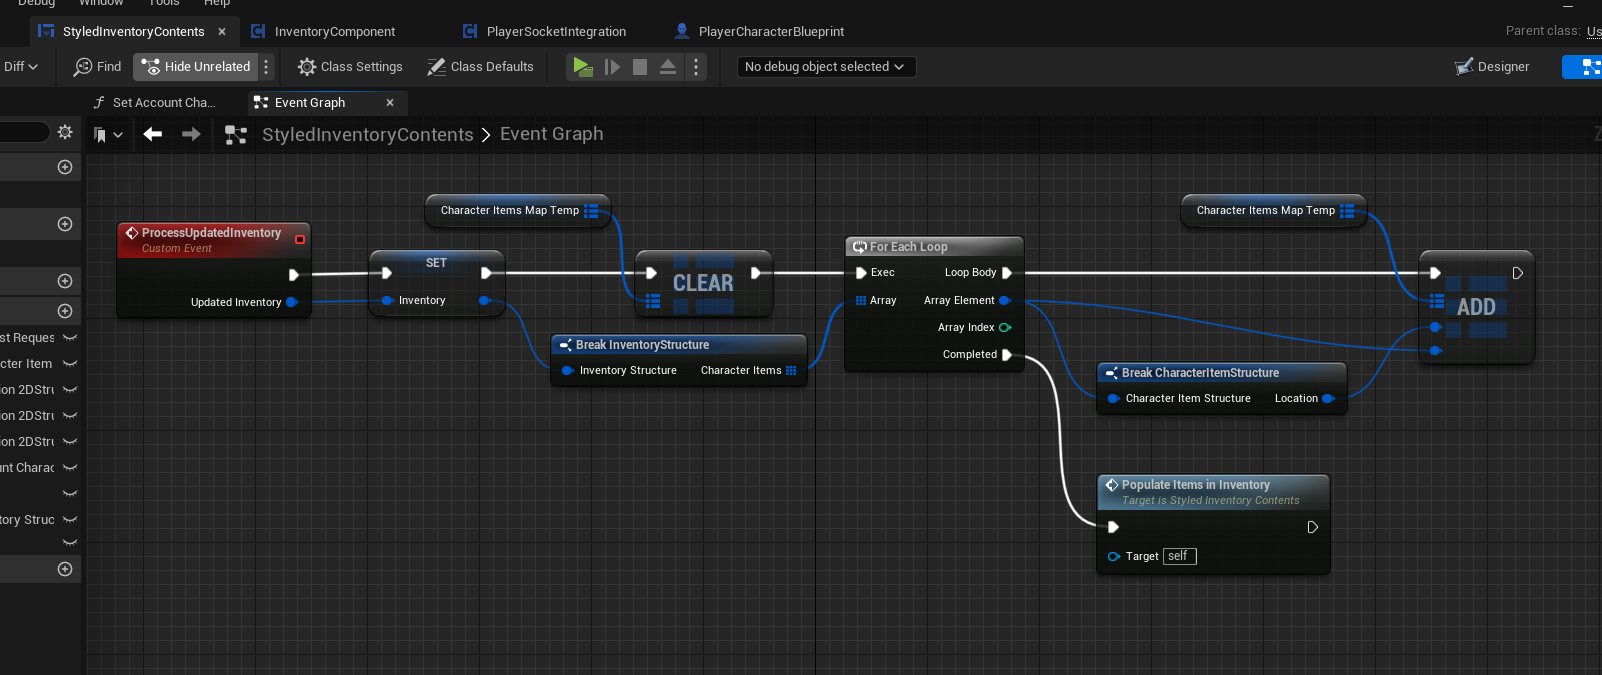Image resolution: width=1602 pixels, height=675 pixels.
Task: Select the ADD map node
Action: pyautogui.click(x=1477, y=307)
